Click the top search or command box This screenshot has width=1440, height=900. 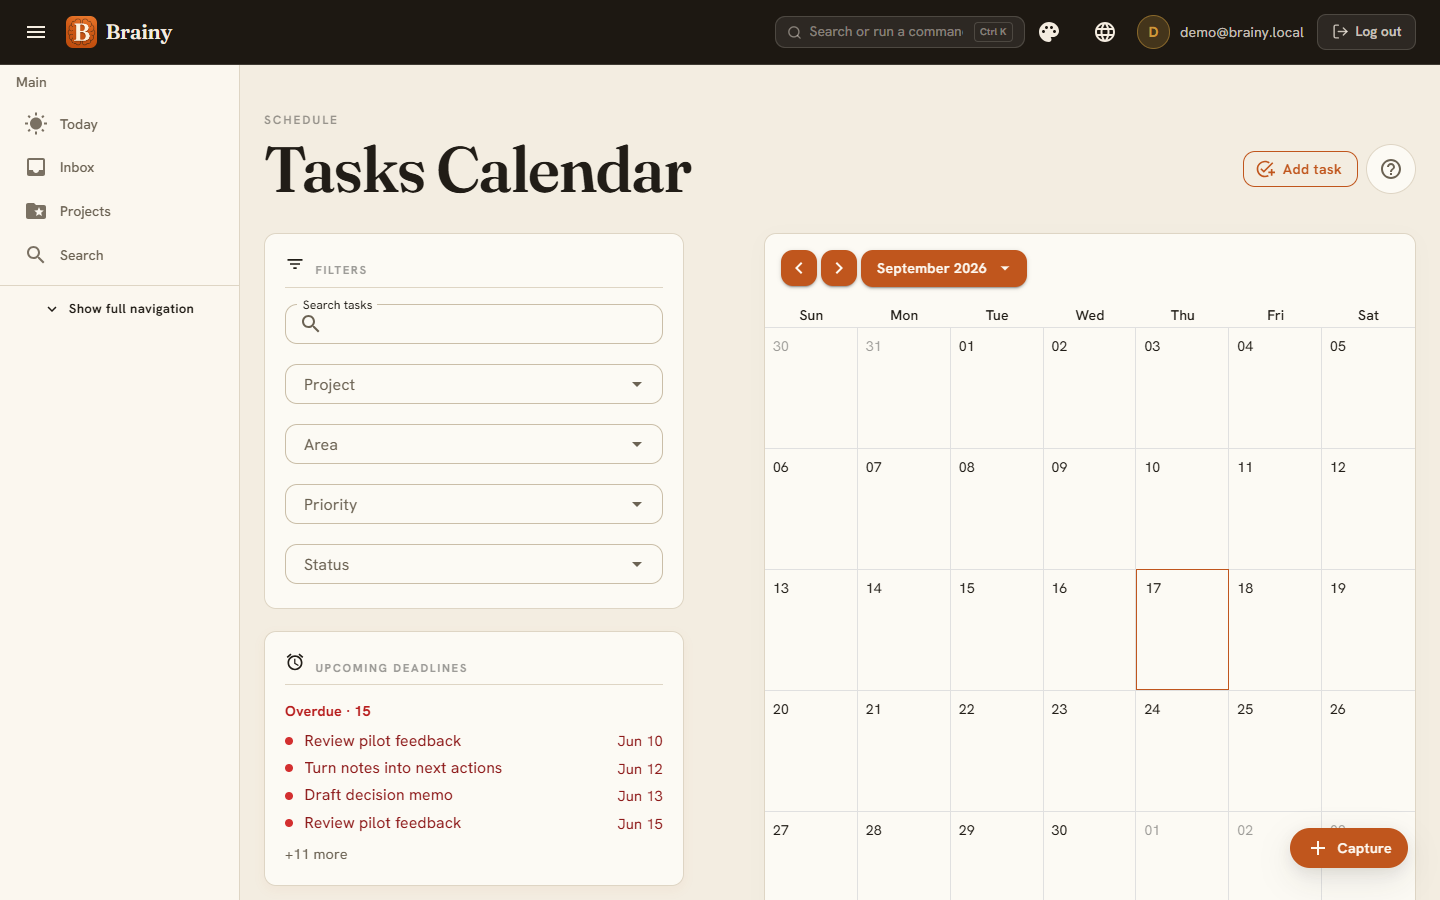pyautogui.click(x=900, y=32)
